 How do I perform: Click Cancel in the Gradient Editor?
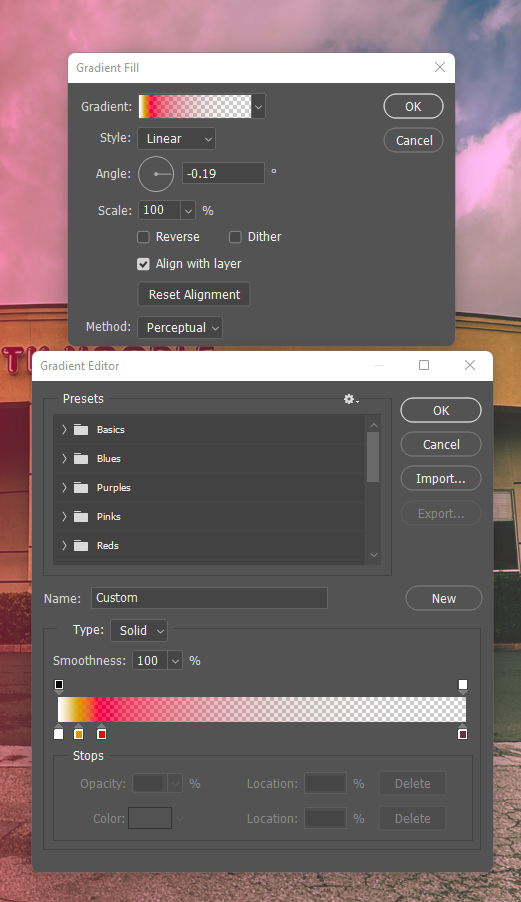pyautogui.click(x=441, y=444)
